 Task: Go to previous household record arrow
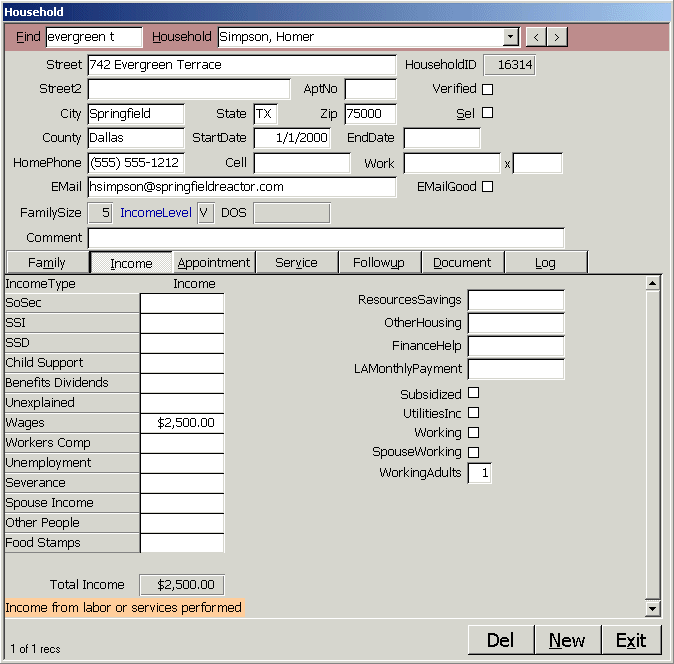click(x=536, y=37)
